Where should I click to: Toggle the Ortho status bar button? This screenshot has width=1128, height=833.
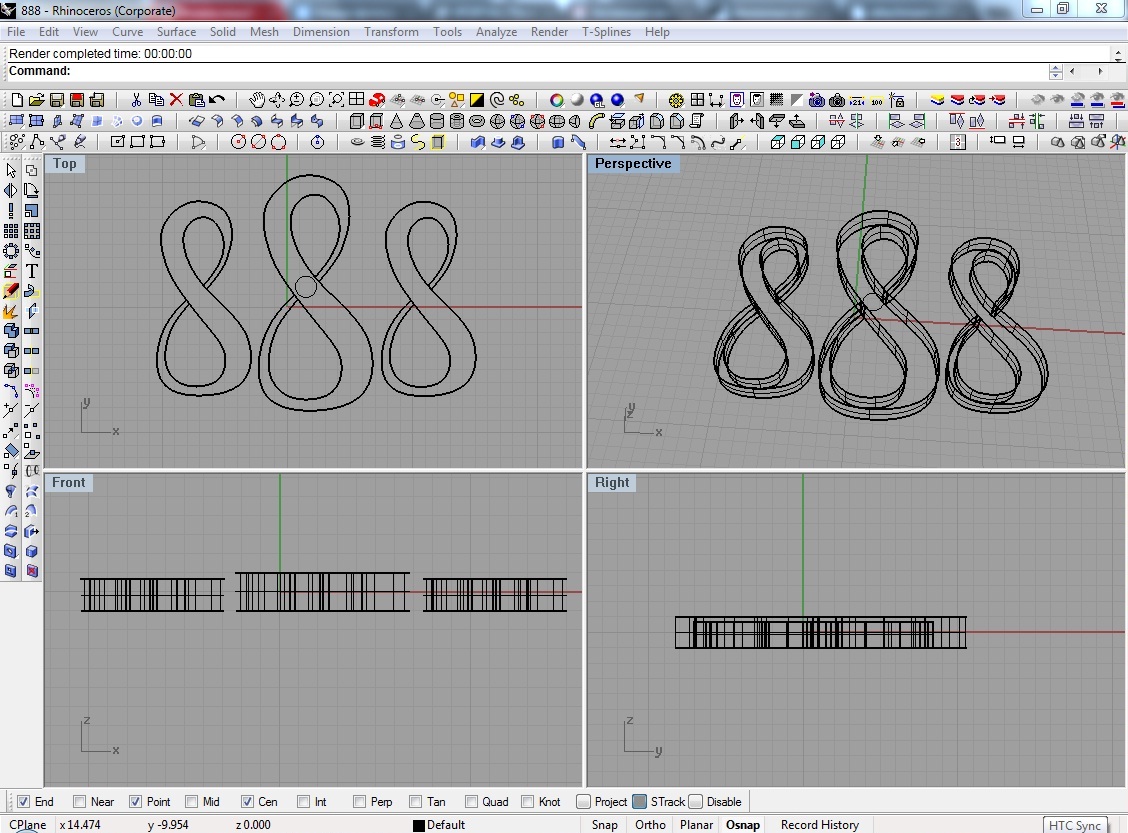click(650, 825)
